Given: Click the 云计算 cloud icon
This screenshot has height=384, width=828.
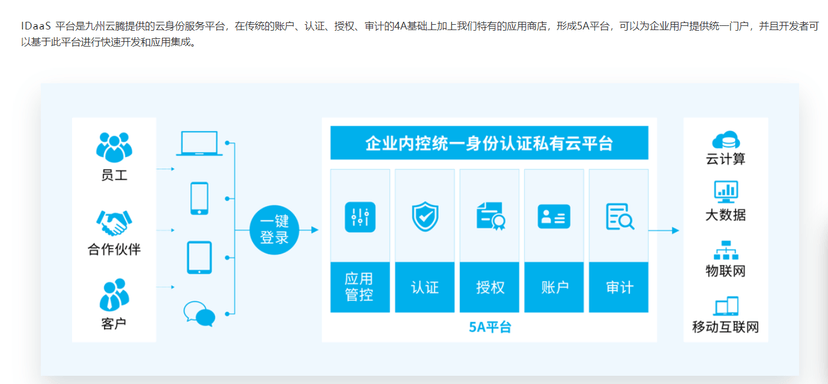Looking at the screenshot, I should pos(726,140).
